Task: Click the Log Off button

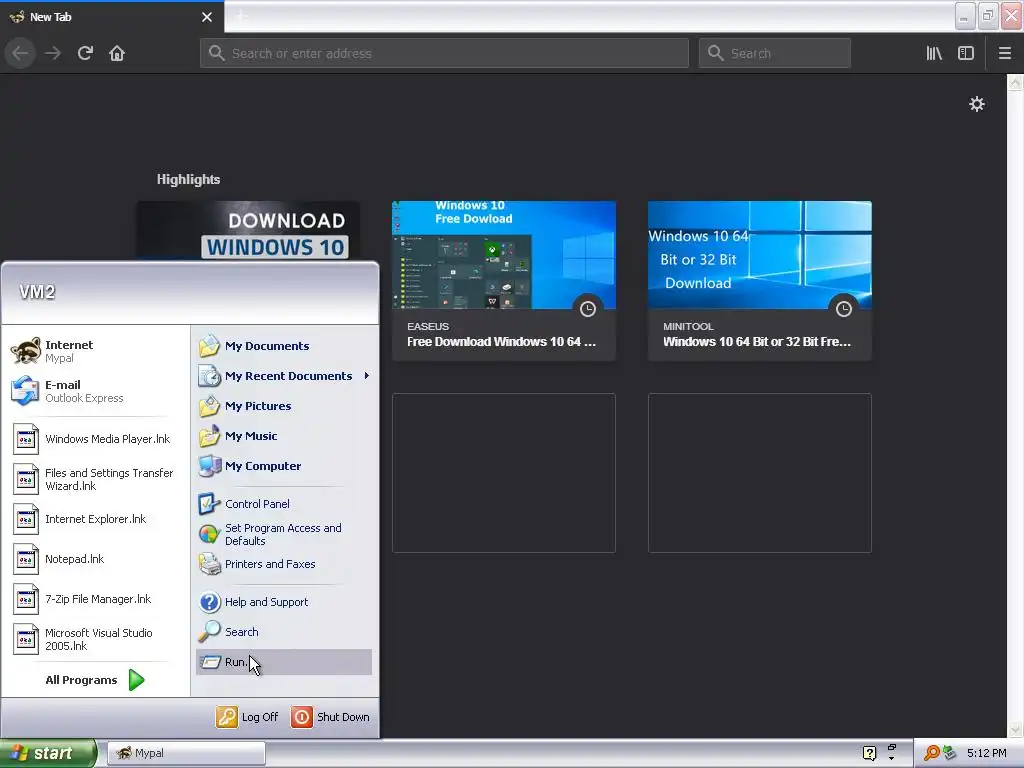Action: [x=248, y=717]
